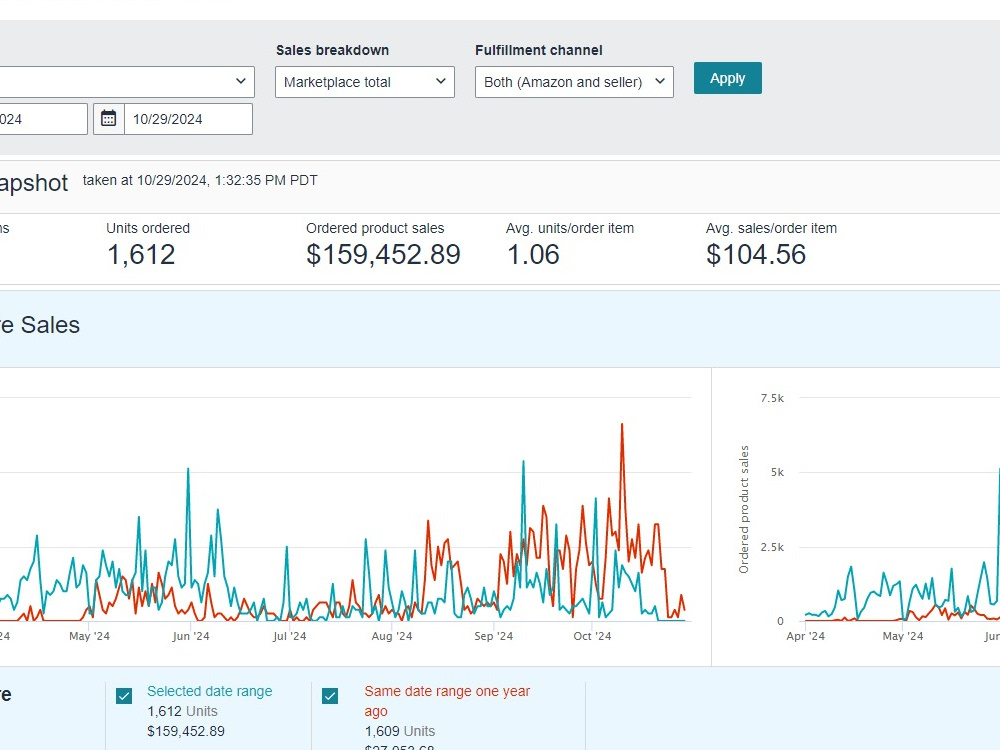Viewport: 1000px width, 750px height.
Task: Click the 10/29/2024 end date field
Action: point(188,119)
